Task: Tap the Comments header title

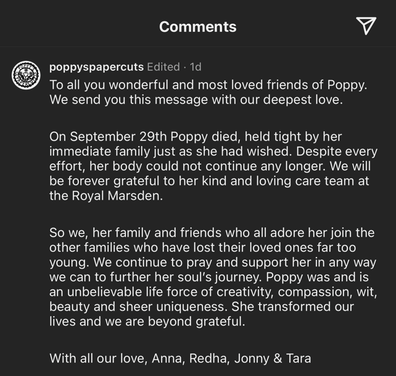Action: [x=198, y=27]
